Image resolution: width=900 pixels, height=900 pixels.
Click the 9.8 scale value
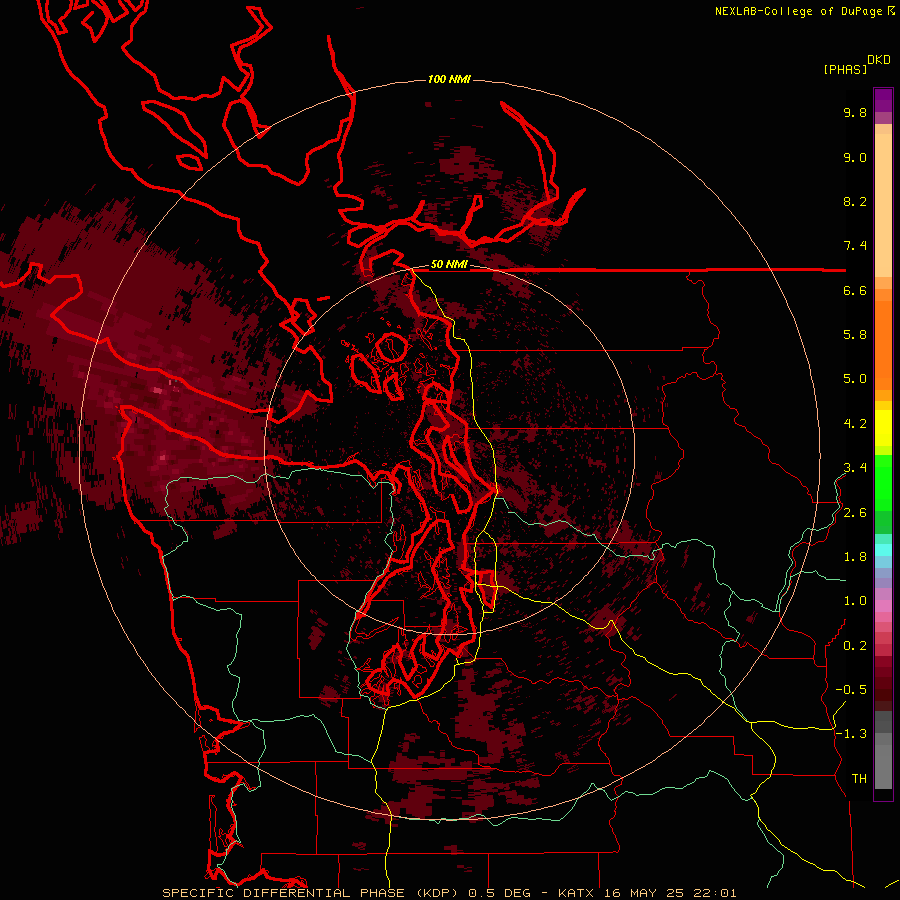[855, 112]
